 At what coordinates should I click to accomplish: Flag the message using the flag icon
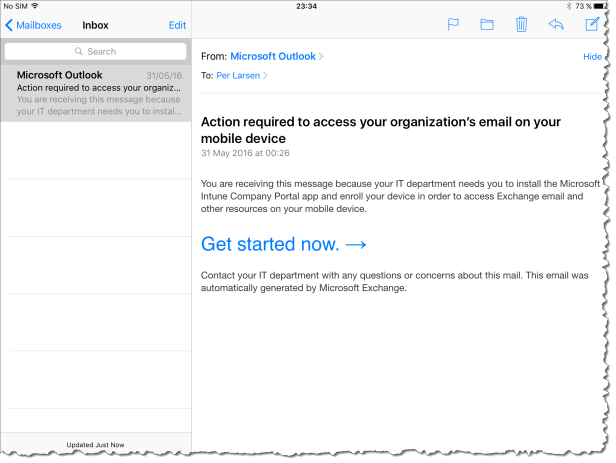coord(453,25)
